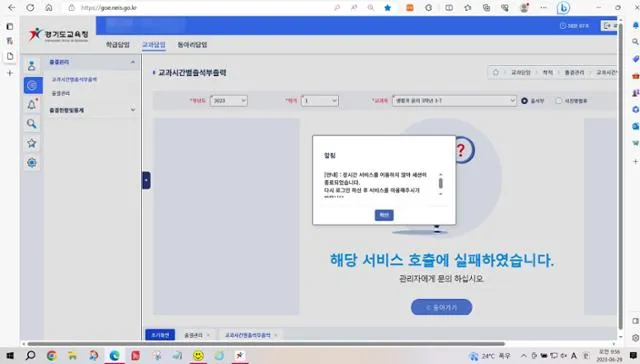Collapse the 출결관리 menu section

(x=133, y=62)
